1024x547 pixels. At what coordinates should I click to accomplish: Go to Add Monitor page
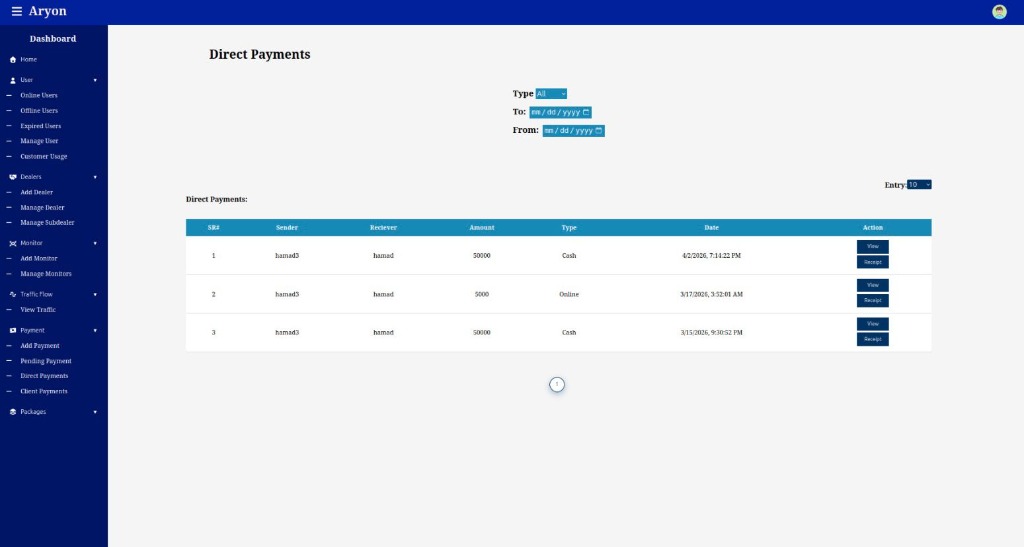[x=39, y=258]
